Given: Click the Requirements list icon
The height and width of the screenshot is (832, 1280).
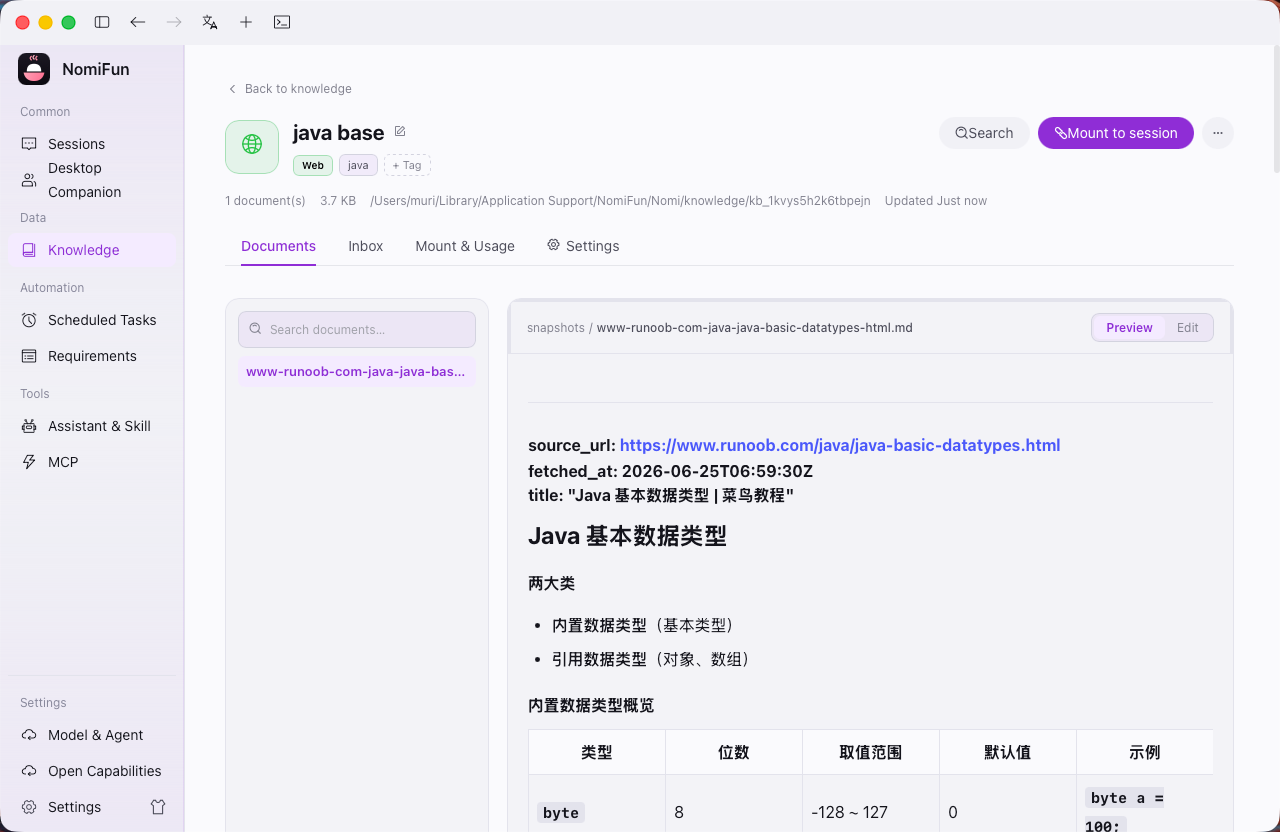Looking at the screenshot, I should (29, 356).
